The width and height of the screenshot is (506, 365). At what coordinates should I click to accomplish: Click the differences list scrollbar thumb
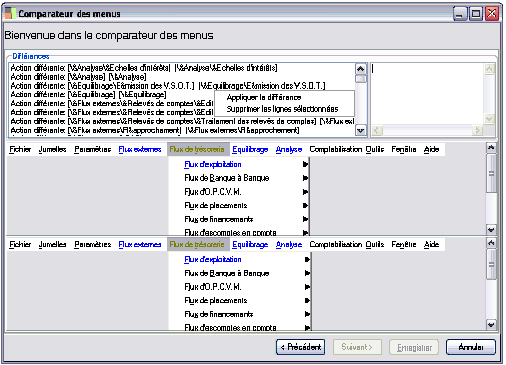point(360,79)
